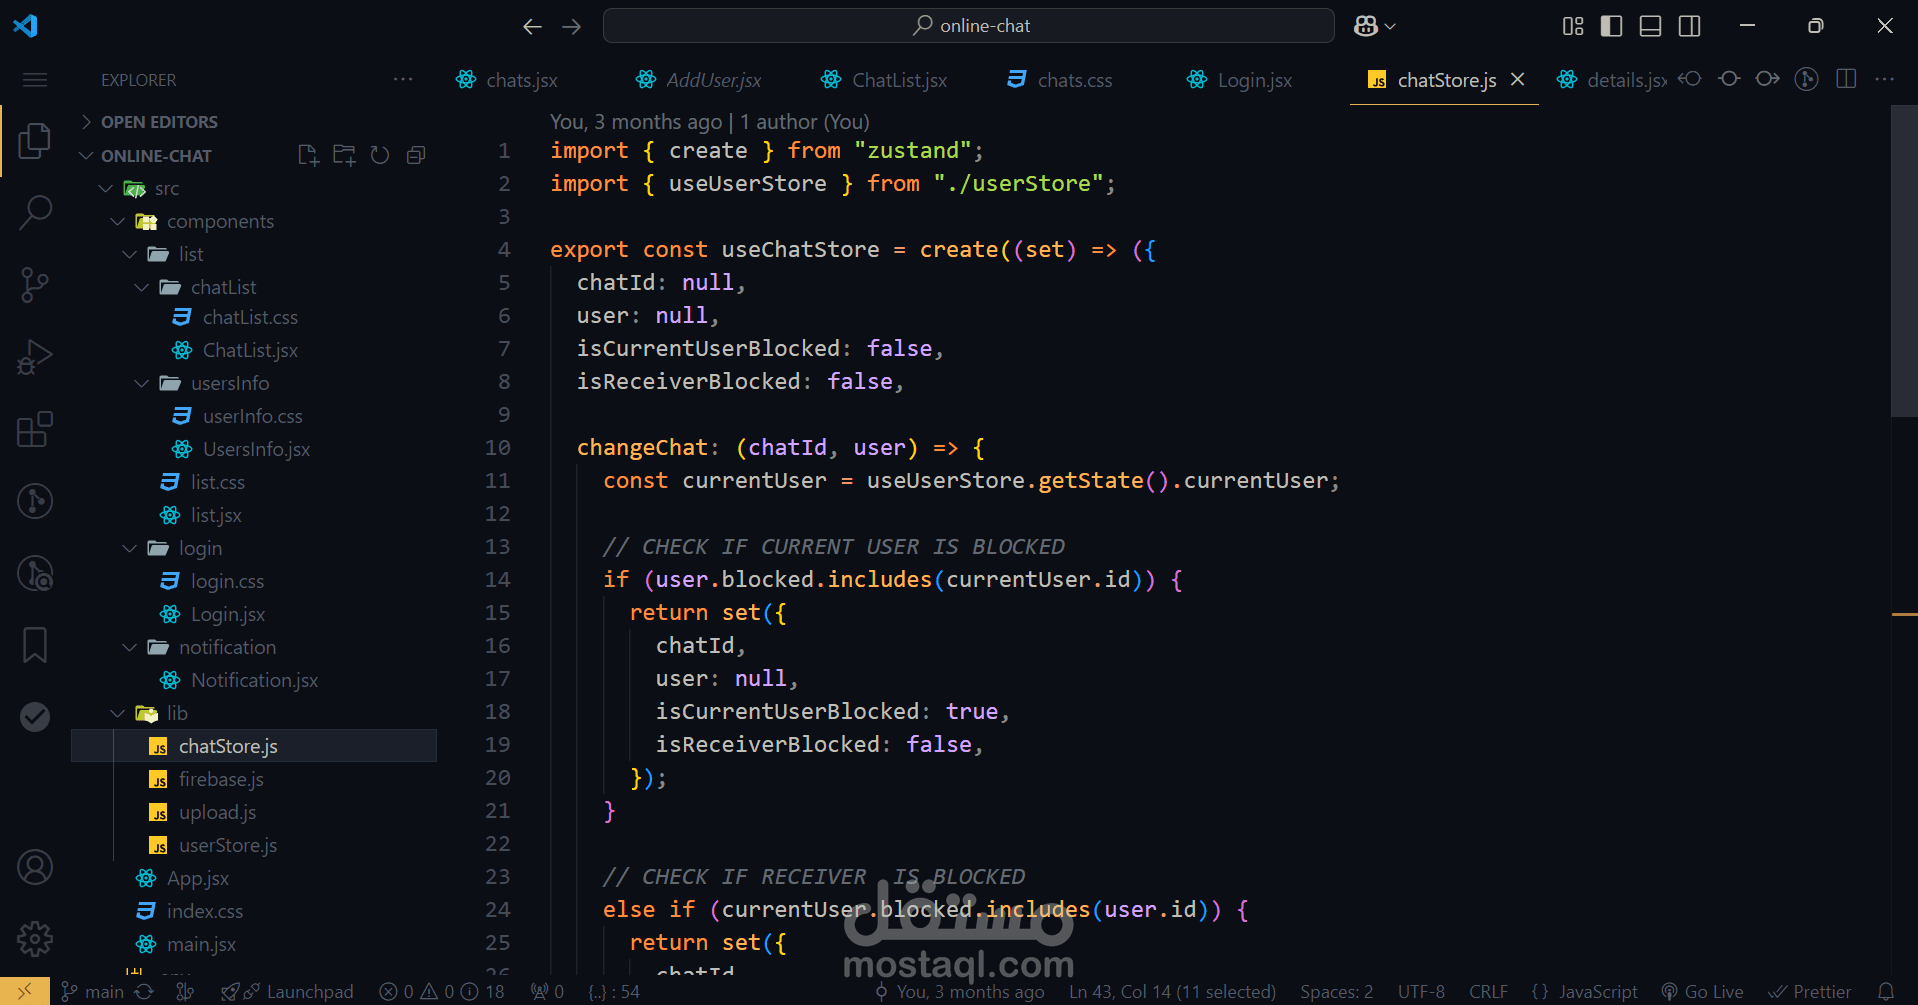Split the editor to the right

(1846, 79)
